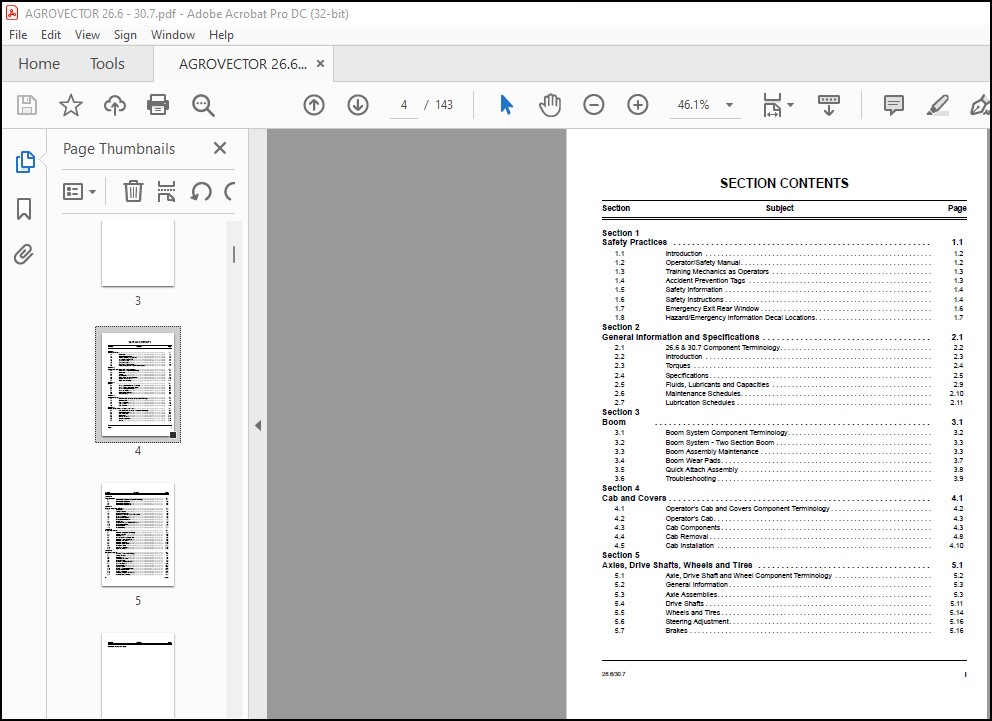Click the Safety Practices heading

634,242
